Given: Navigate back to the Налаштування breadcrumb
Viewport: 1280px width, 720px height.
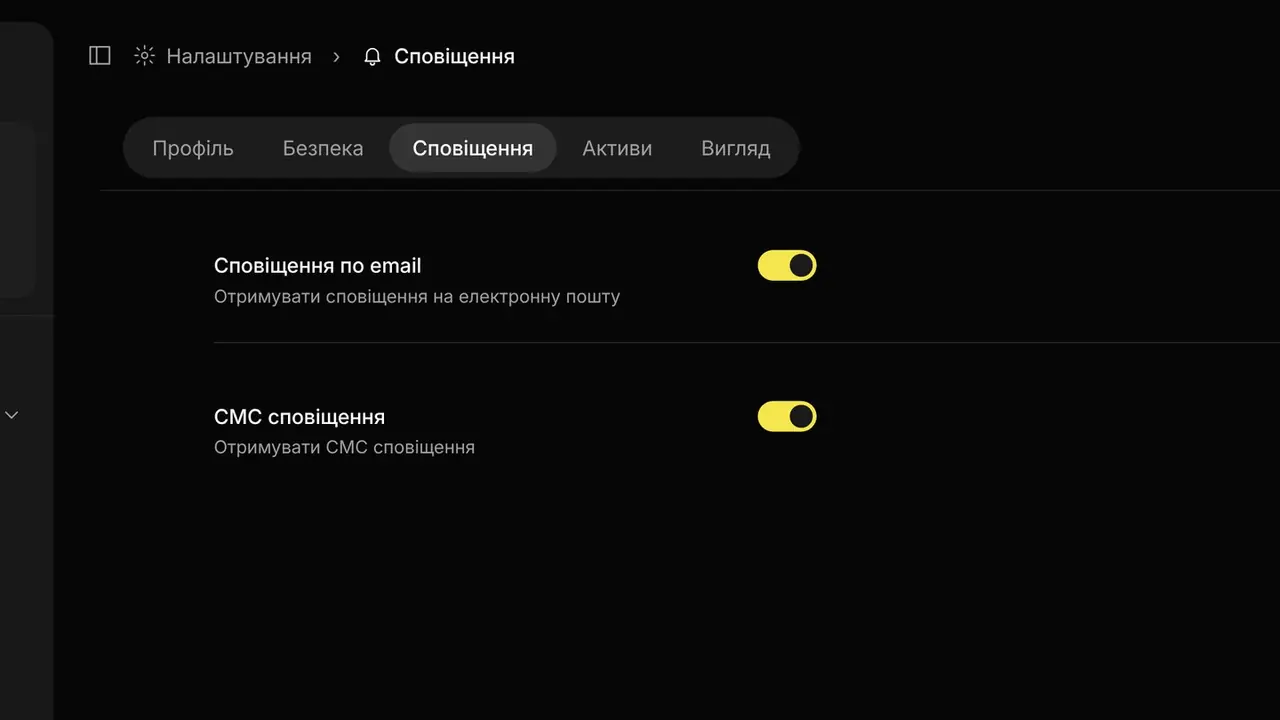Looking at the screenshot, I should click(x=239, y=57).
